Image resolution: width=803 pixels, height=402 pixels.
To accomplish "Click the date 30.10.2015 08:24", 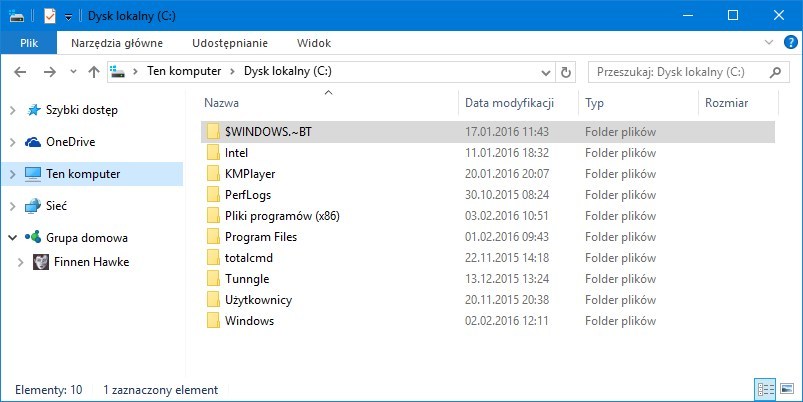I will (507, 195).
